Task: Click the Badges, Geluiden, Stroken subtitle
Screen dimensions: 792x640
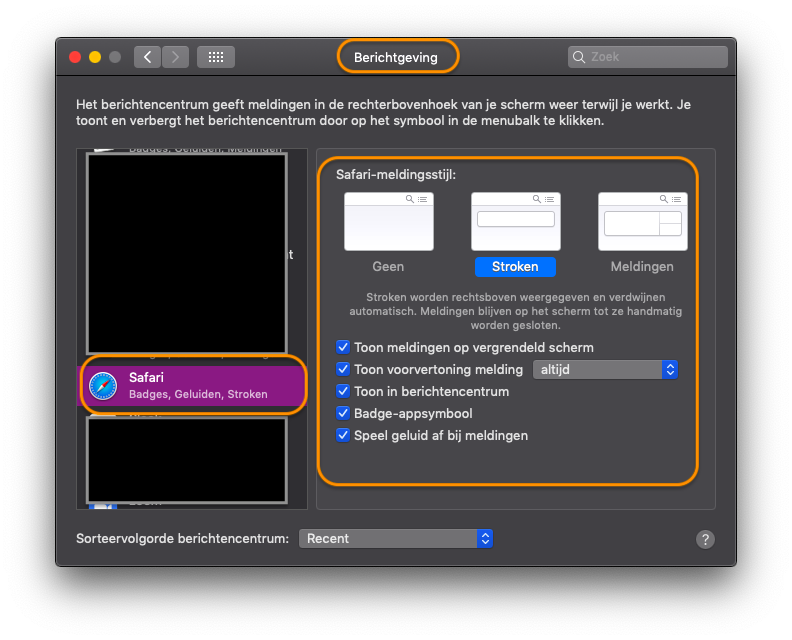Action: [198, 395]
